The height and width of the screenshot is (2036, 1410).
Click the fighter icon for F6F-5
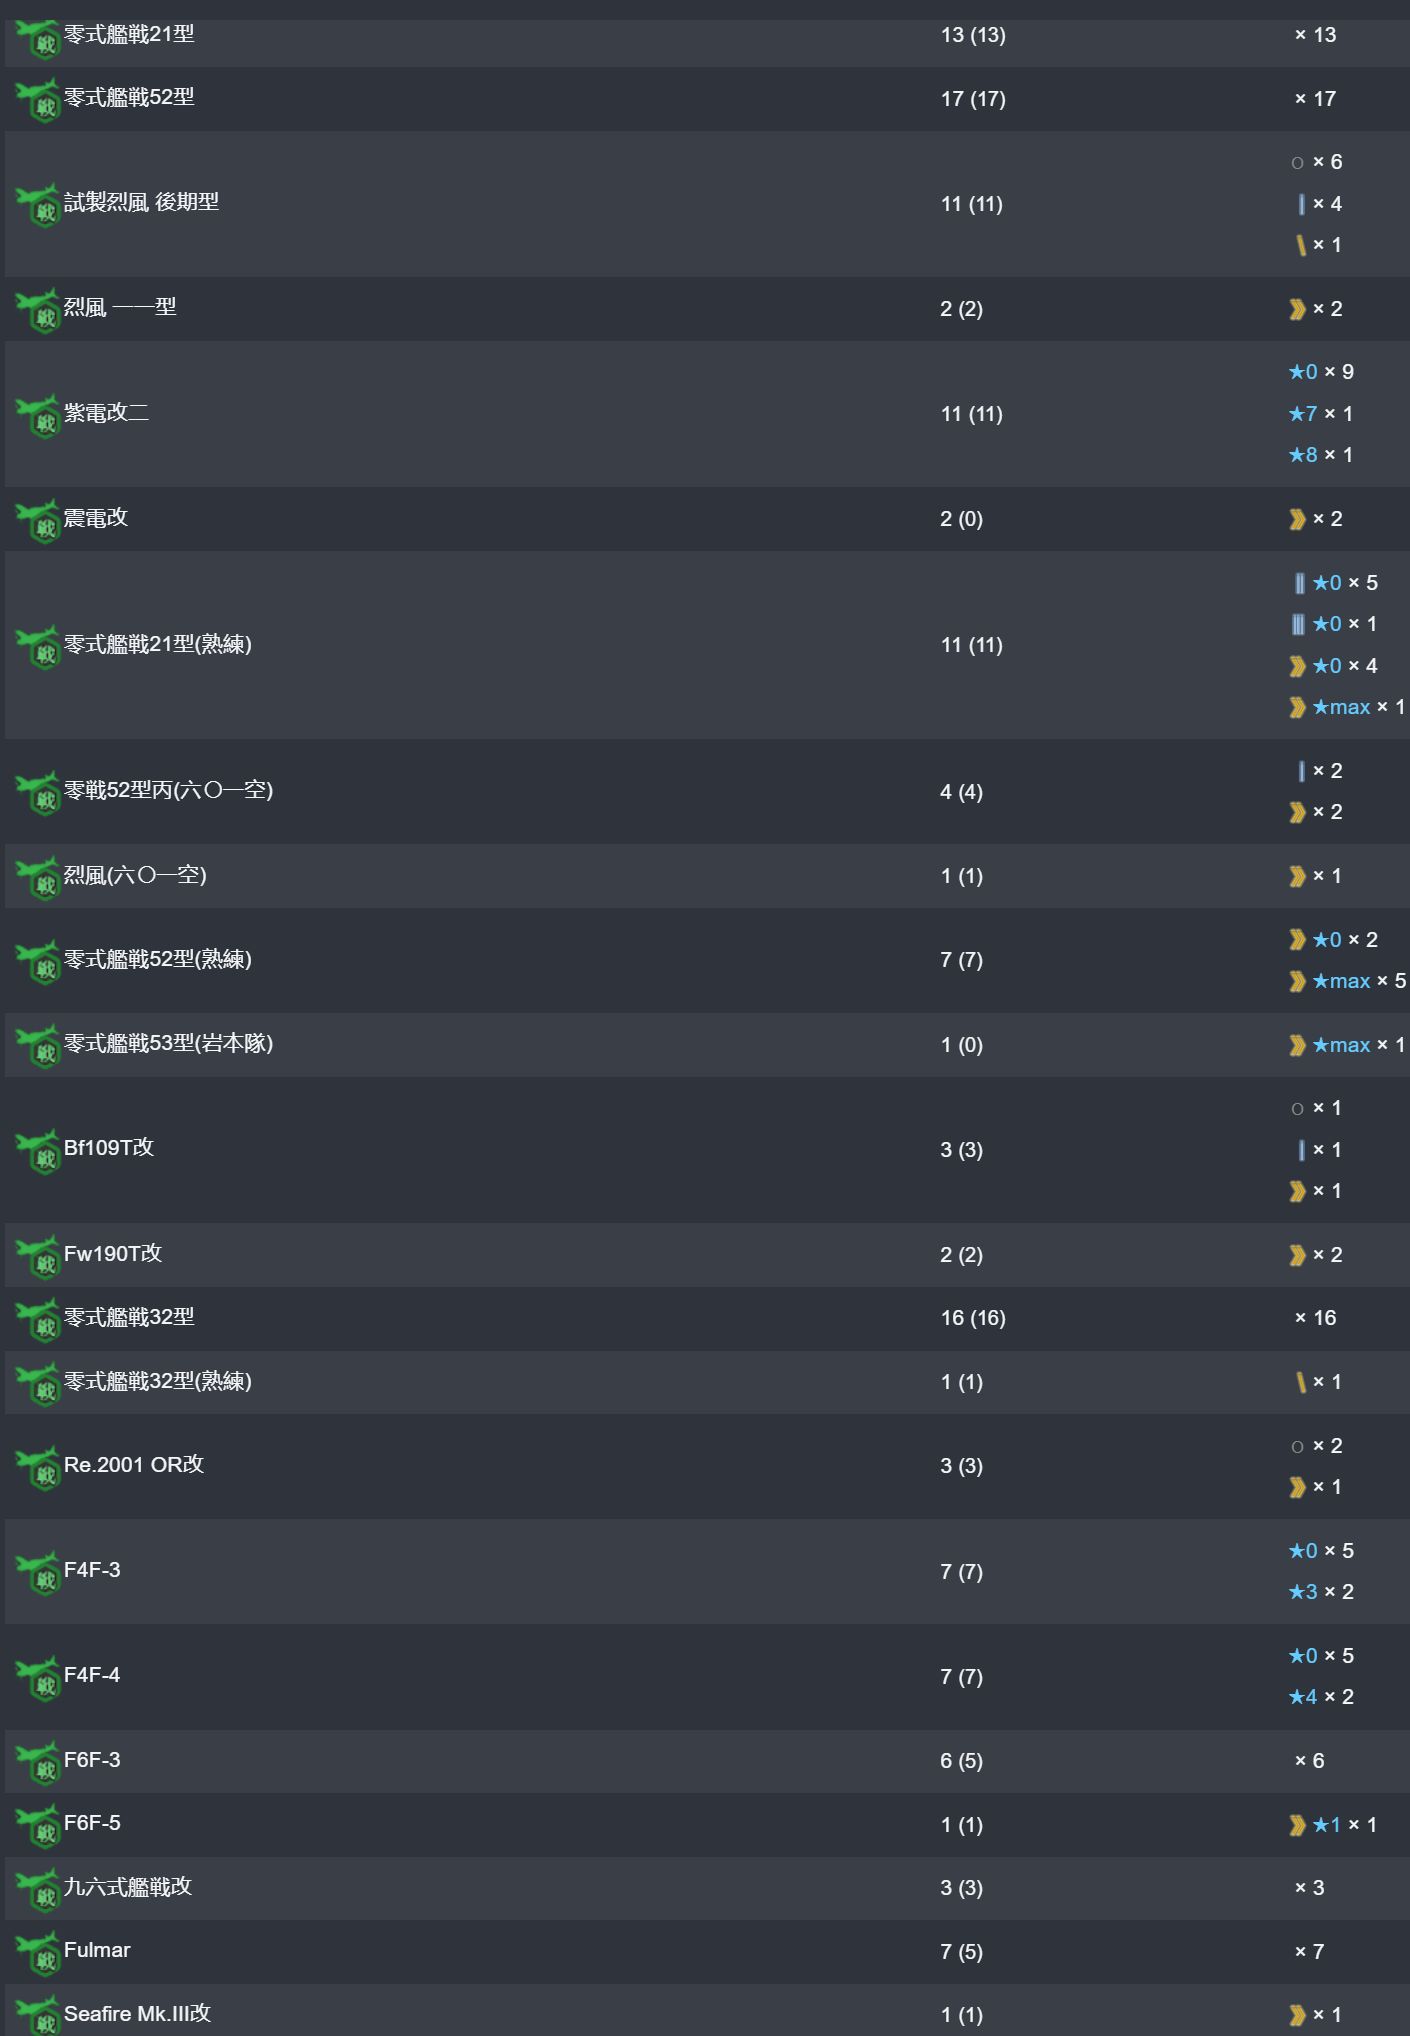pyautogui.click(x=40, y=1825)
